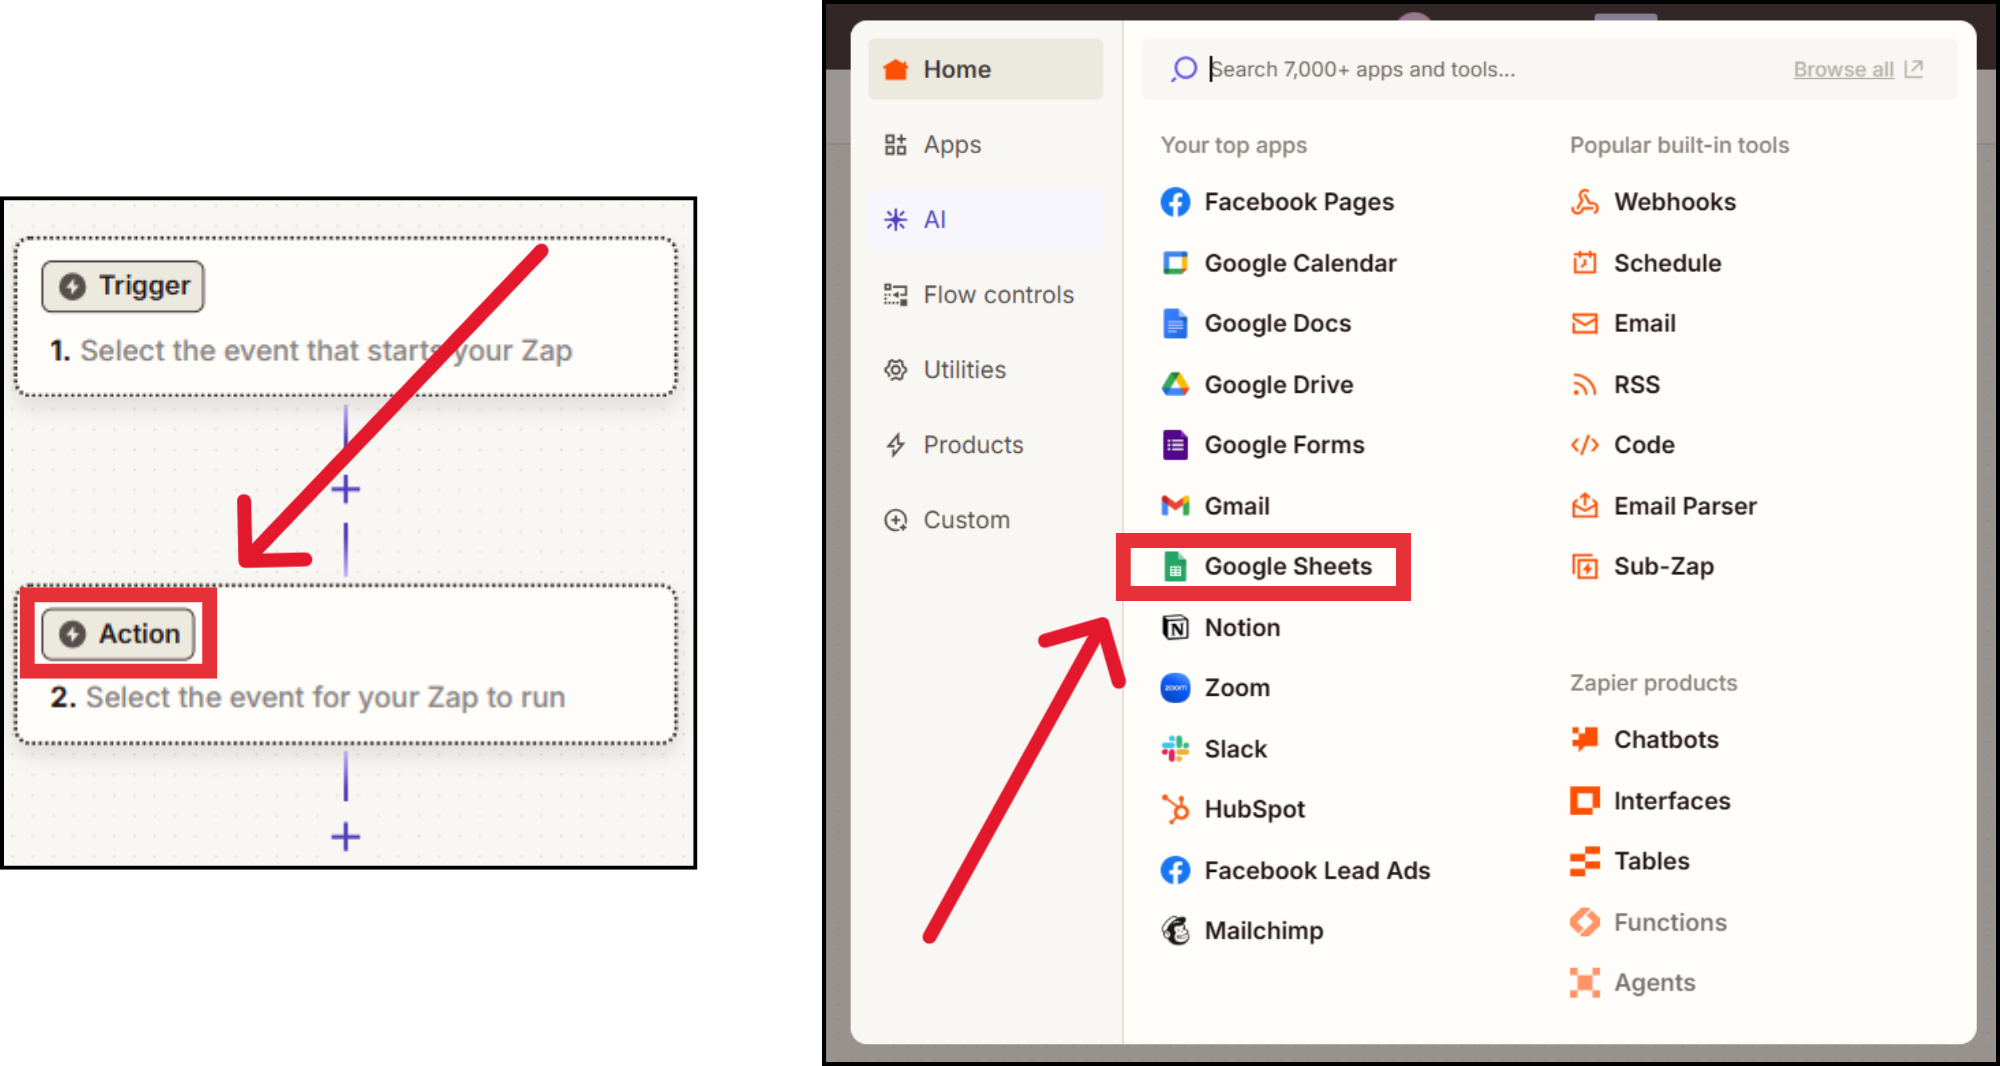Open the Facebook Pages app
2000x1066 pixels.
[x=1277, y=202]
